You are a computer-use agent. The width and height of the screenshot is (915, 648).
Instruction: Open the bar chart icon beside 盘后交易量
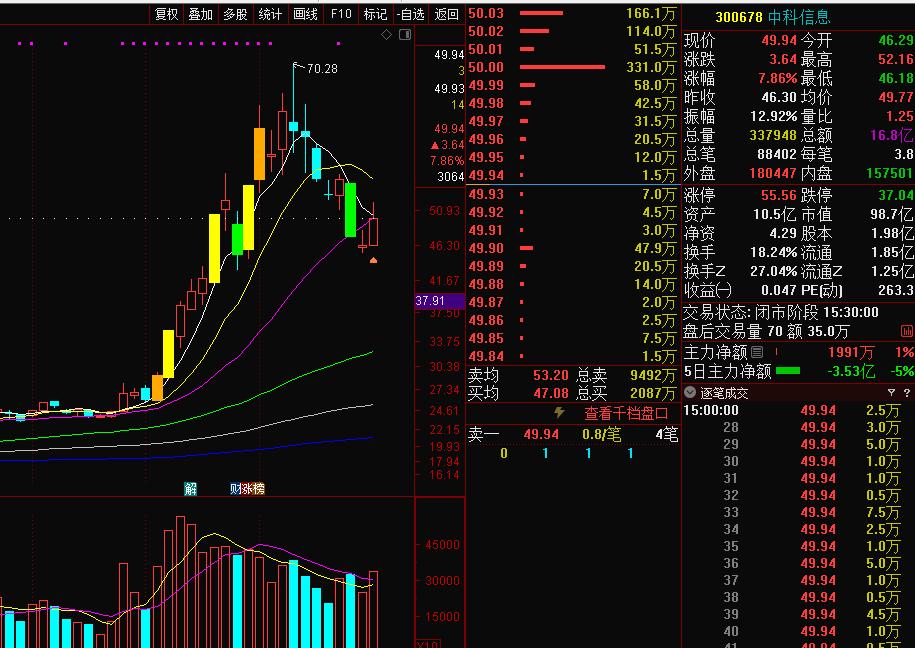[907, 331]
